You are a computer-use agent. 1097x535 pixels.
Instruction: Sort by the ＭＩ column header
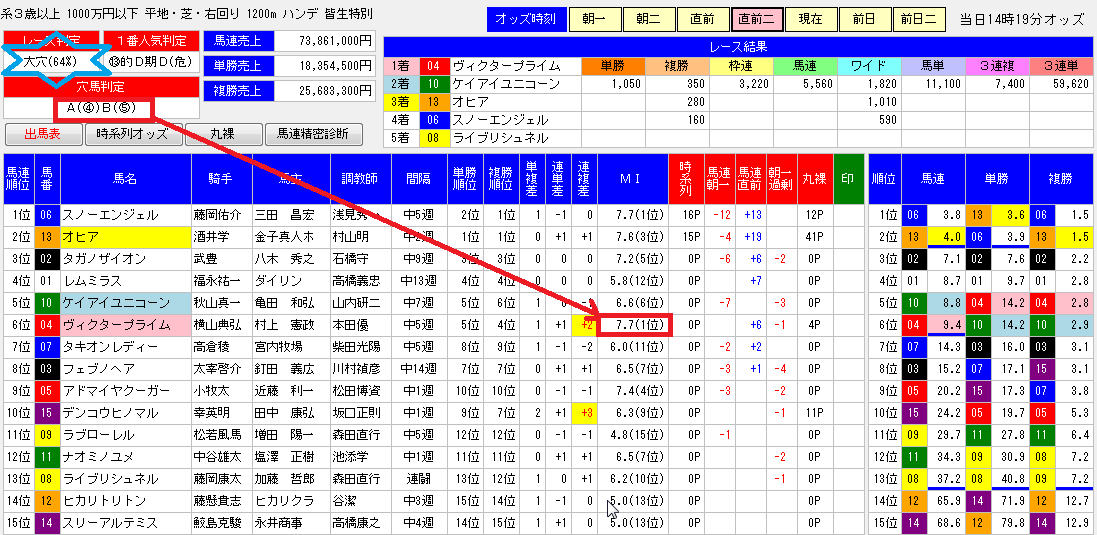point(632,179)
